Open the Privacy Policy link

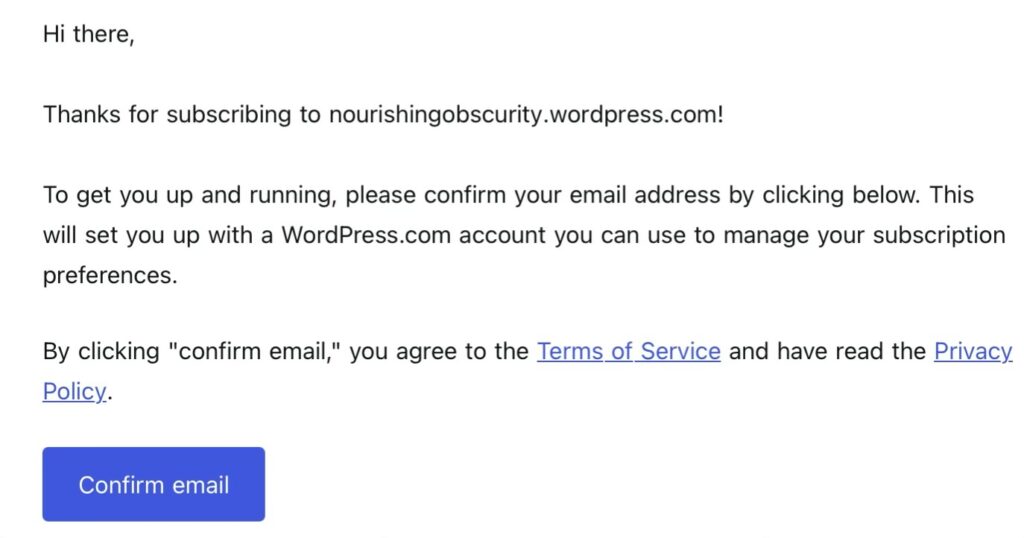click(x=972, y=352)
